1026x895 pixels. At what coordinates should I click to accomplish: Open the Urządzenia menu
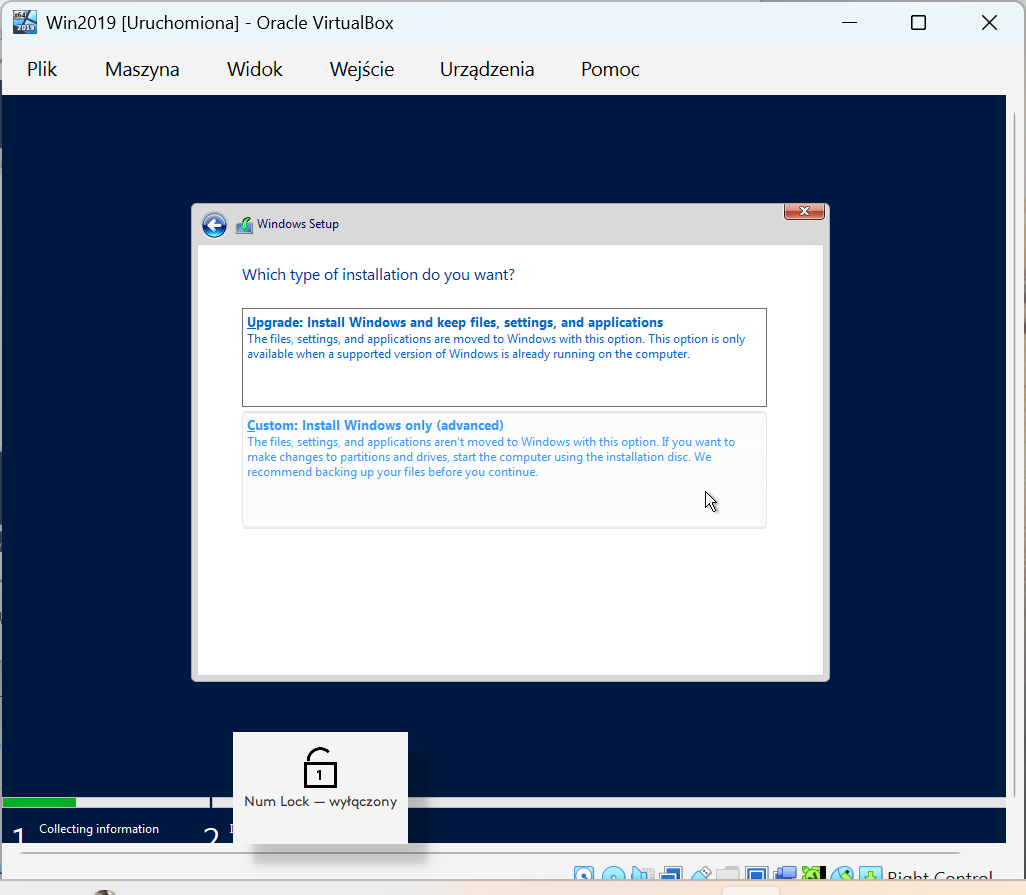[487, 69]
